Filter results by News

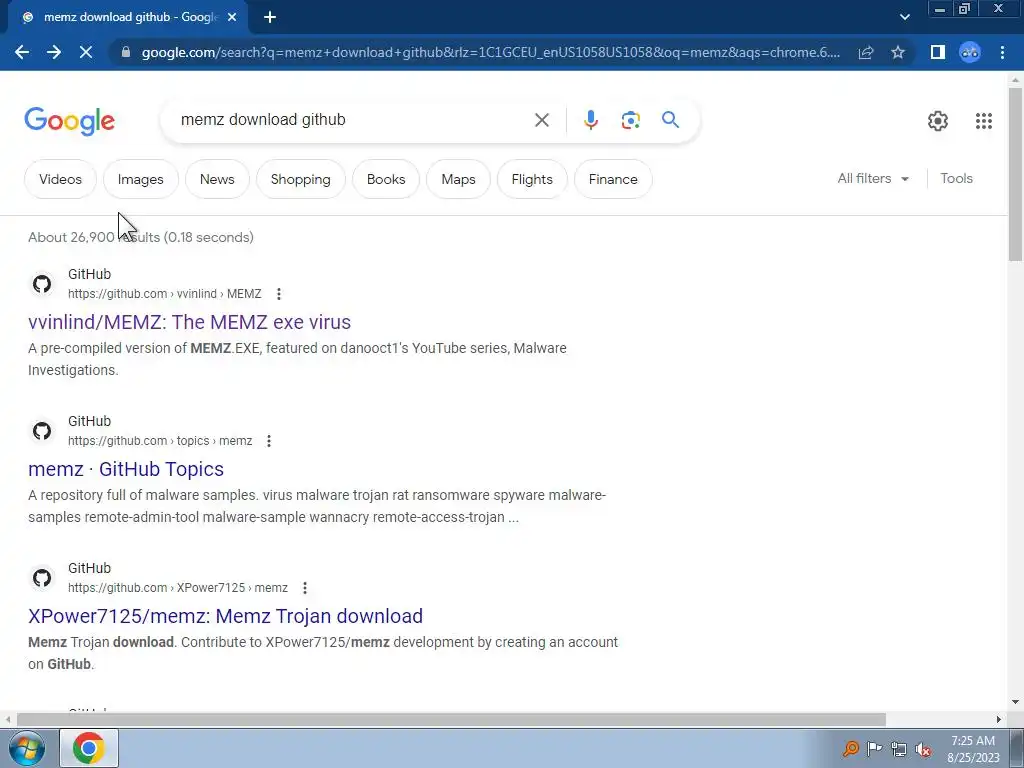coord(217,179)
